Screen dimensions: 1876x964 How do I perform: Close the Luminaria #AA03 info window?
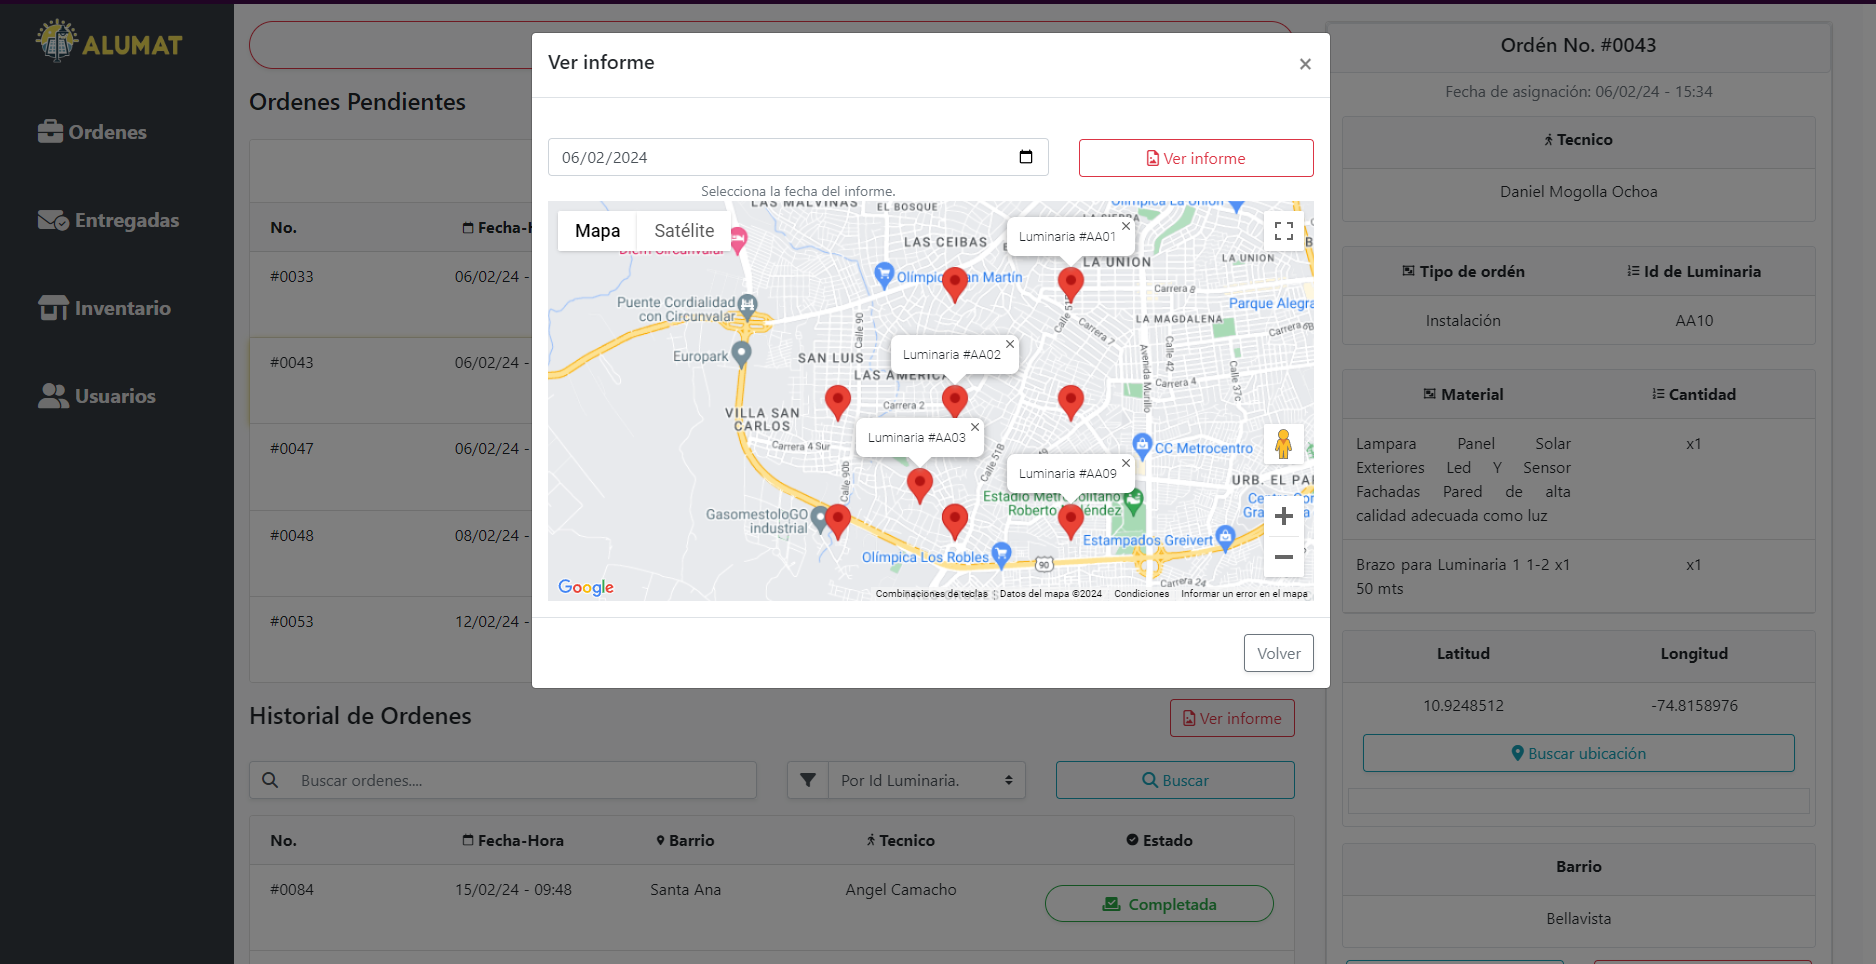(975, 427)
